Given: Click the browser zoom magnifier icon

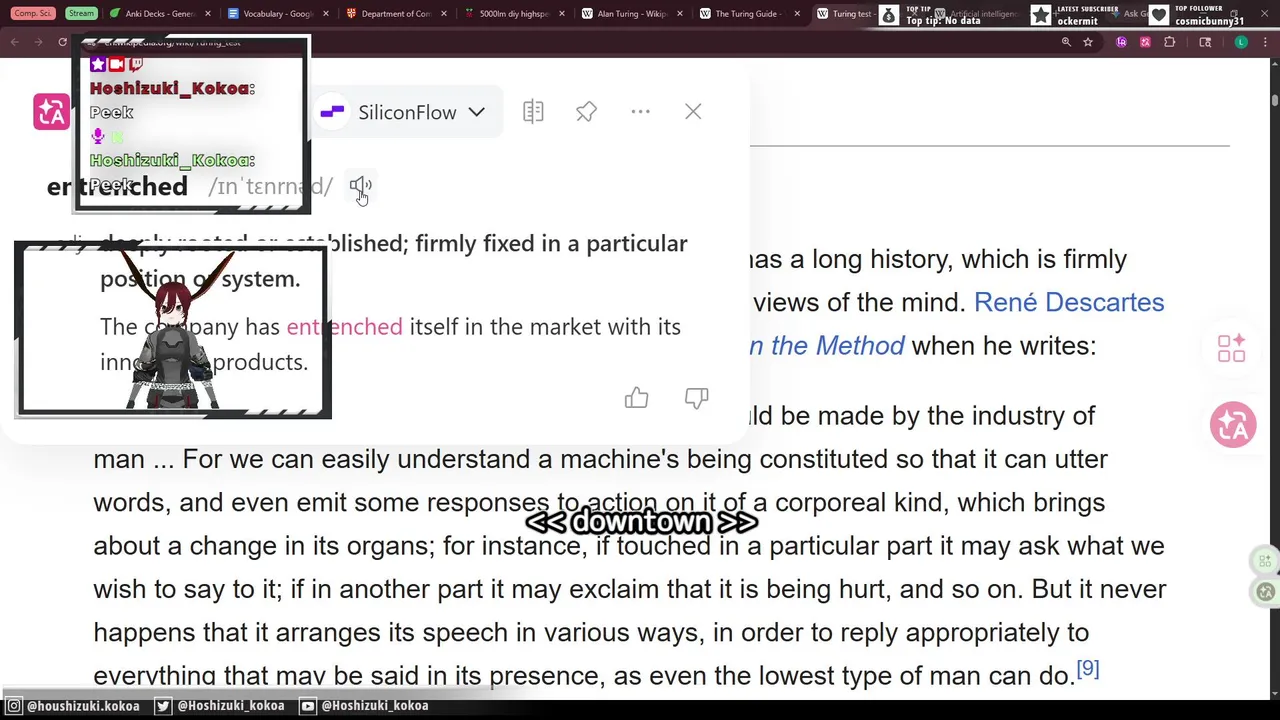Looking at the screenshot, I should pyautogui.click(x=1066, y=42).
